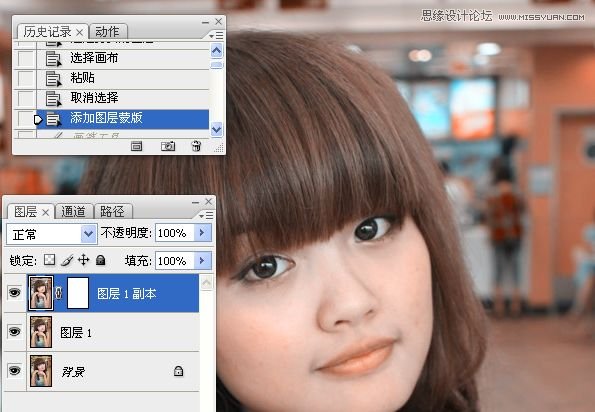Create new document from current history state
This screenshot has height=412, width=595.
137,146
